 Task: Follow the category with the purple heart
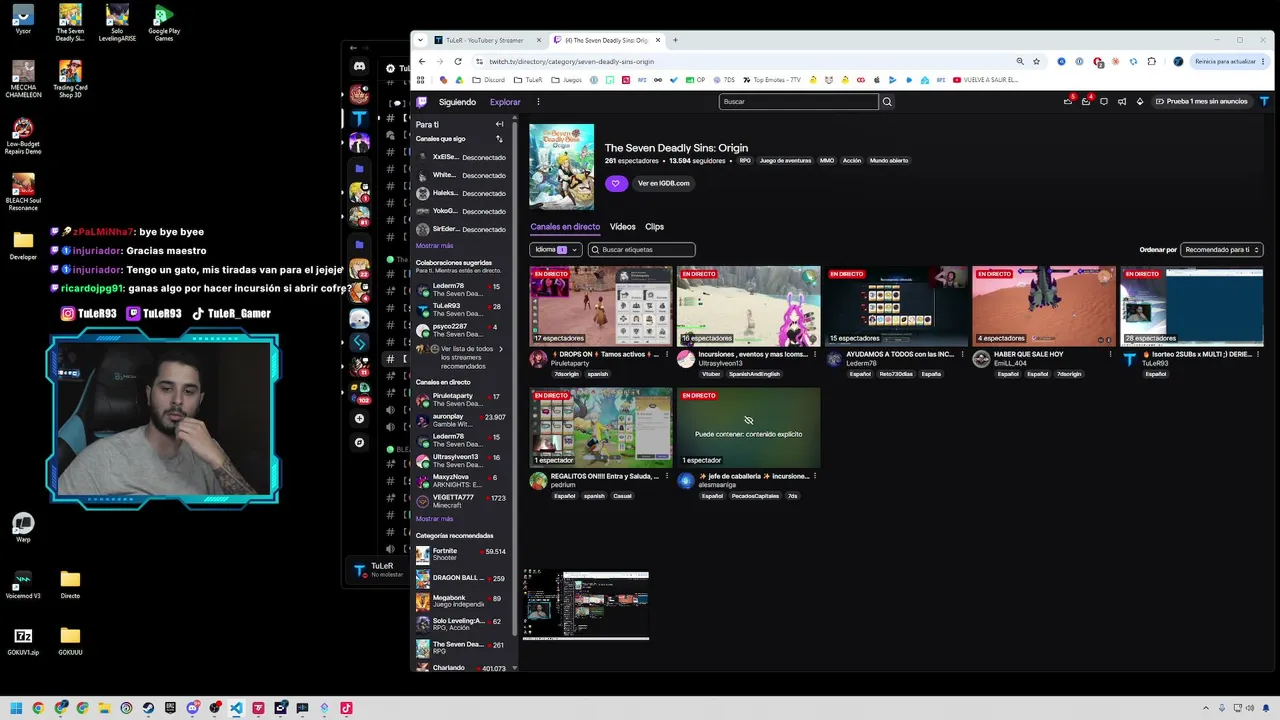(616, 183)
